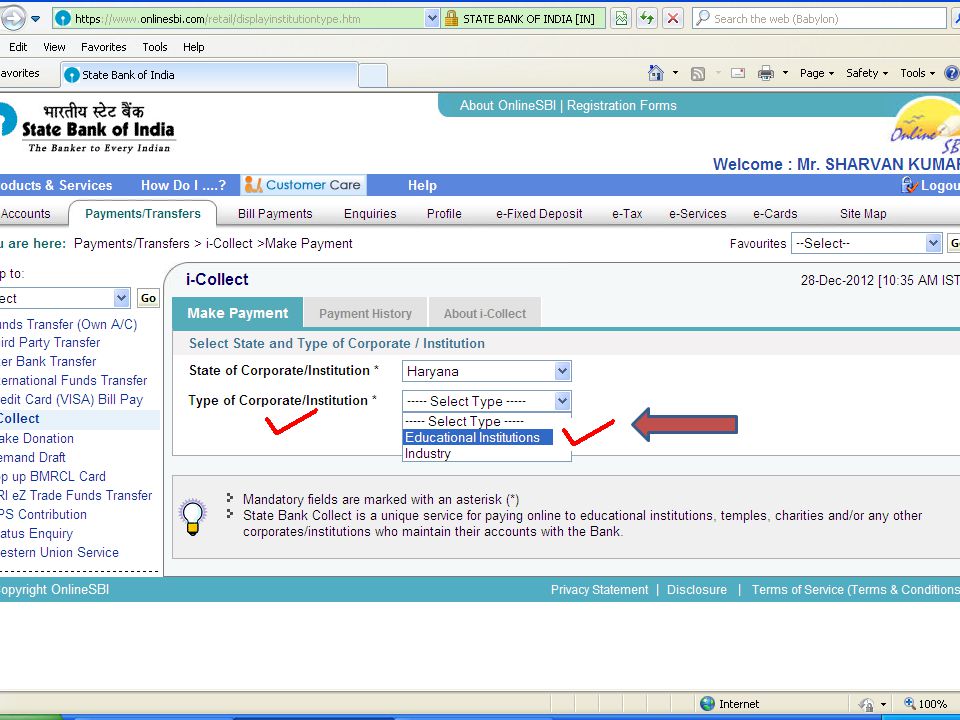
Task: Open the Tools command bar menu
Action: [917, 73]
